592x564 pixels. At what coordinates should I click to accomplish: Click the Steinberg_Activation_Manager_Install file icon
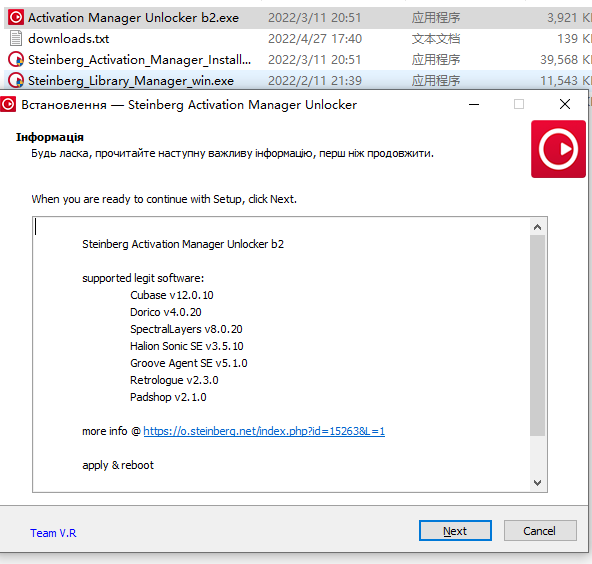click(x=16, y=59)
